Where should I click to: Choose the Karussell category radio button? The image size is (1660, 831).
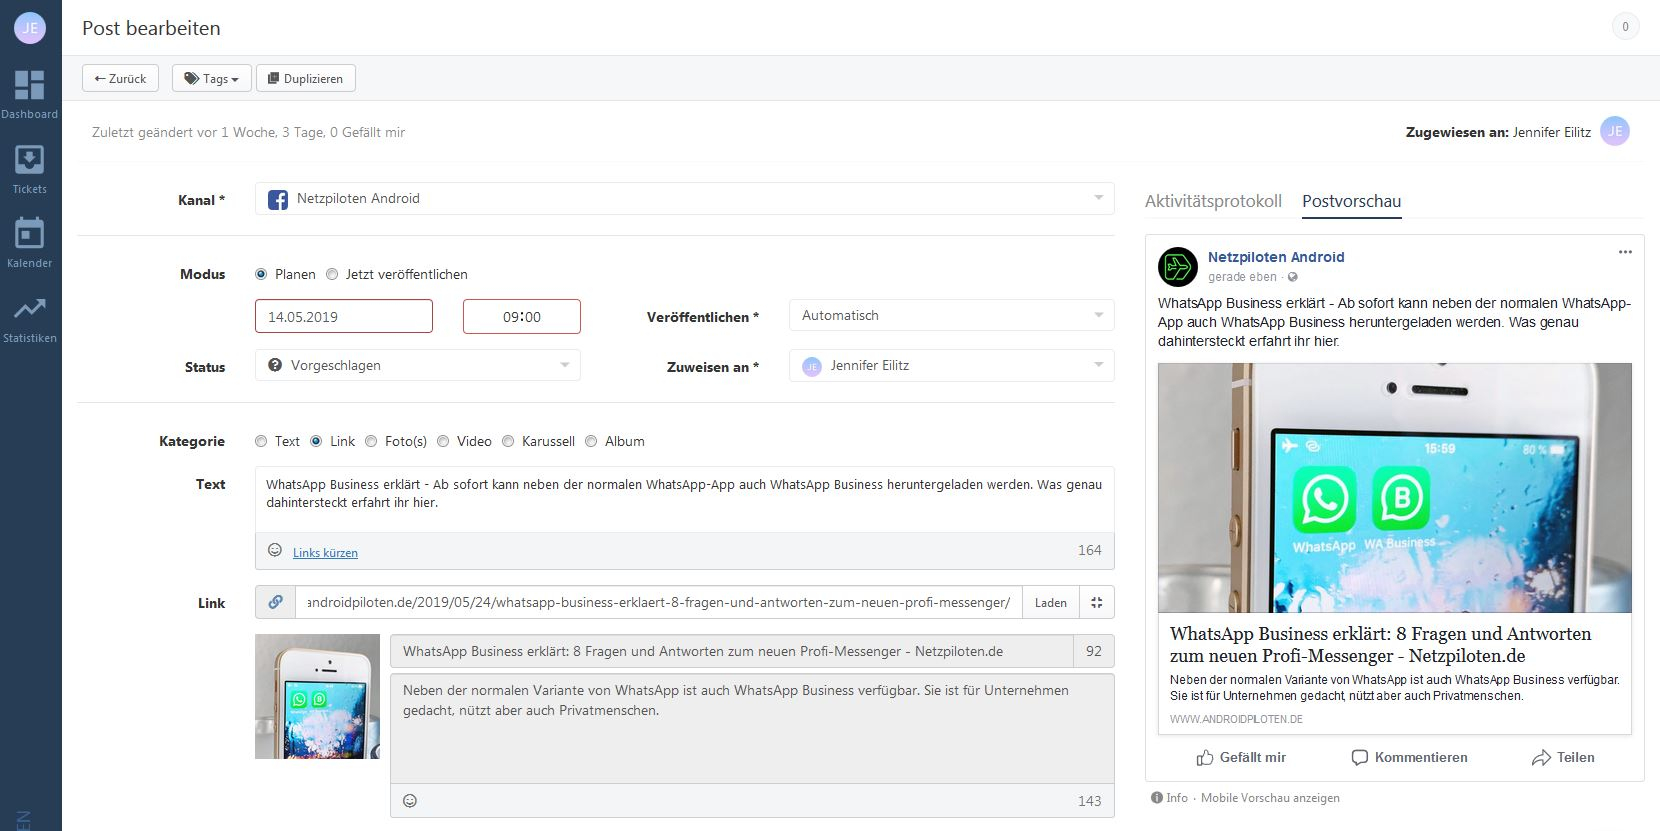pyautogui.click(x=509, y=441)
